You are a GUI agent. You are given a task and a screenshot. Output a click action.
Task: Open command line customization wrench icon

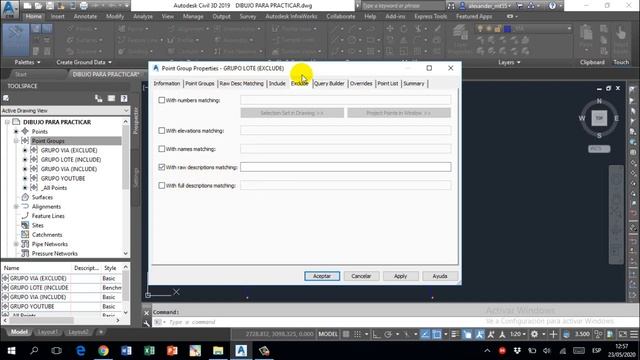click(147, 323)
